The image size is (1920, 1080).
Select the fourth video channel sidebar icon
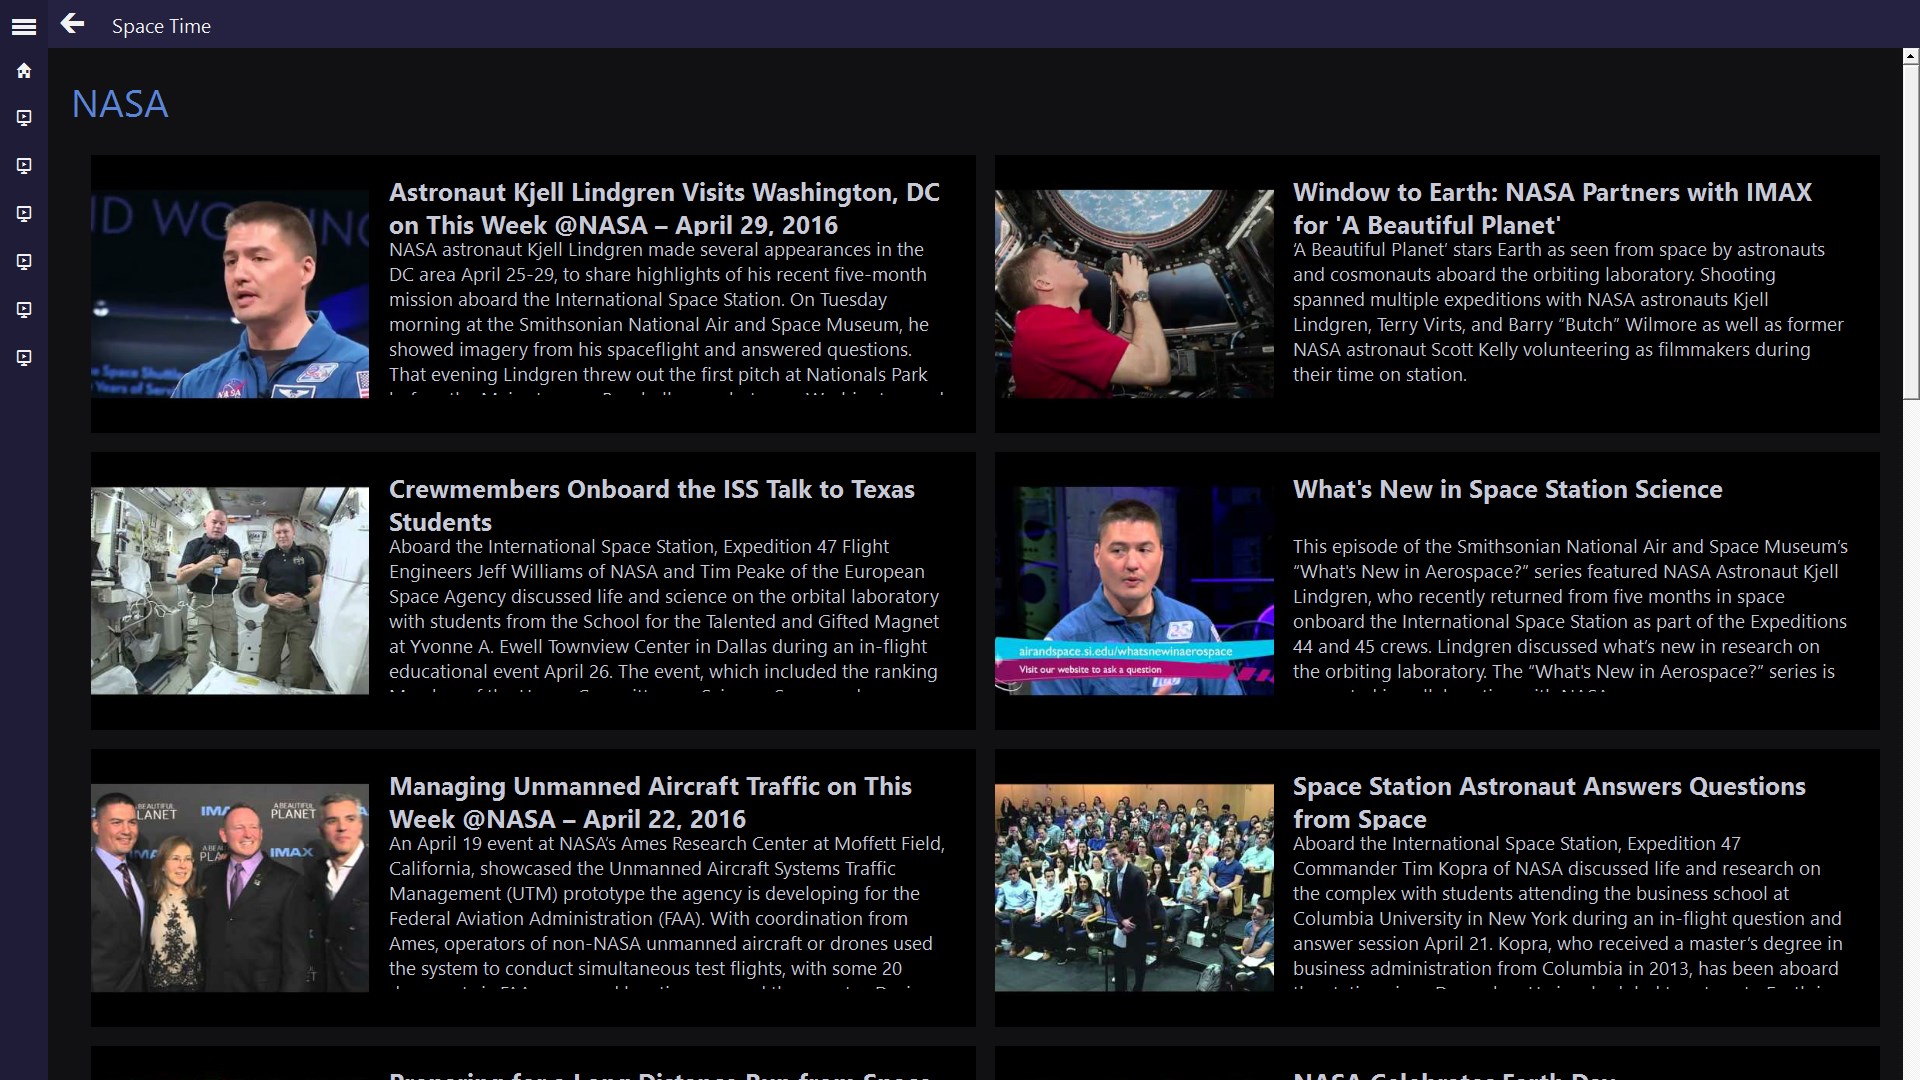[24, 262]
